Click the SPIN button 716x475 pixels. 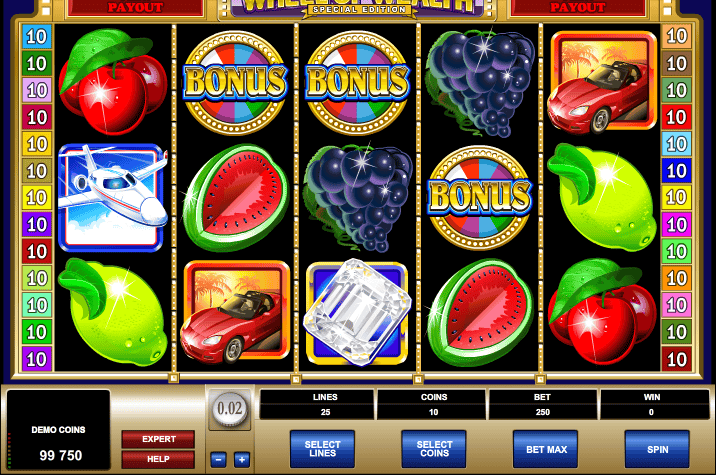(x=657, y=449)
